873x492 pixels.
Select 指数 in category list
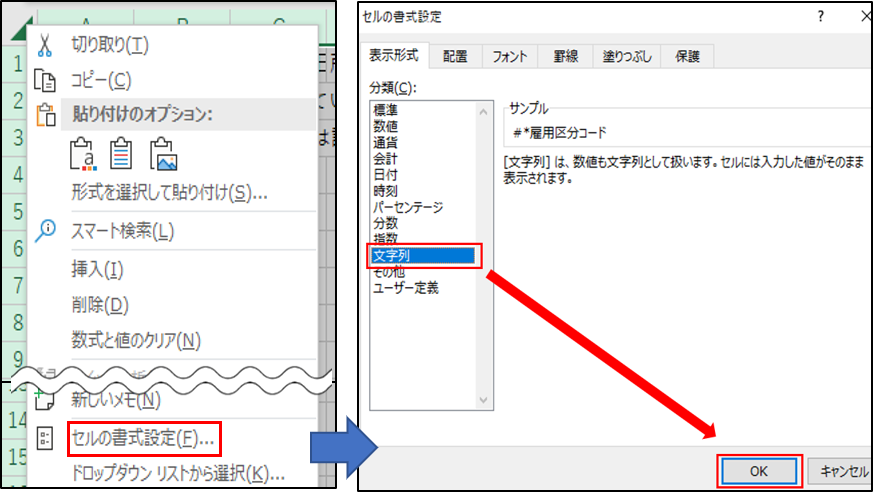pos(386,239)
